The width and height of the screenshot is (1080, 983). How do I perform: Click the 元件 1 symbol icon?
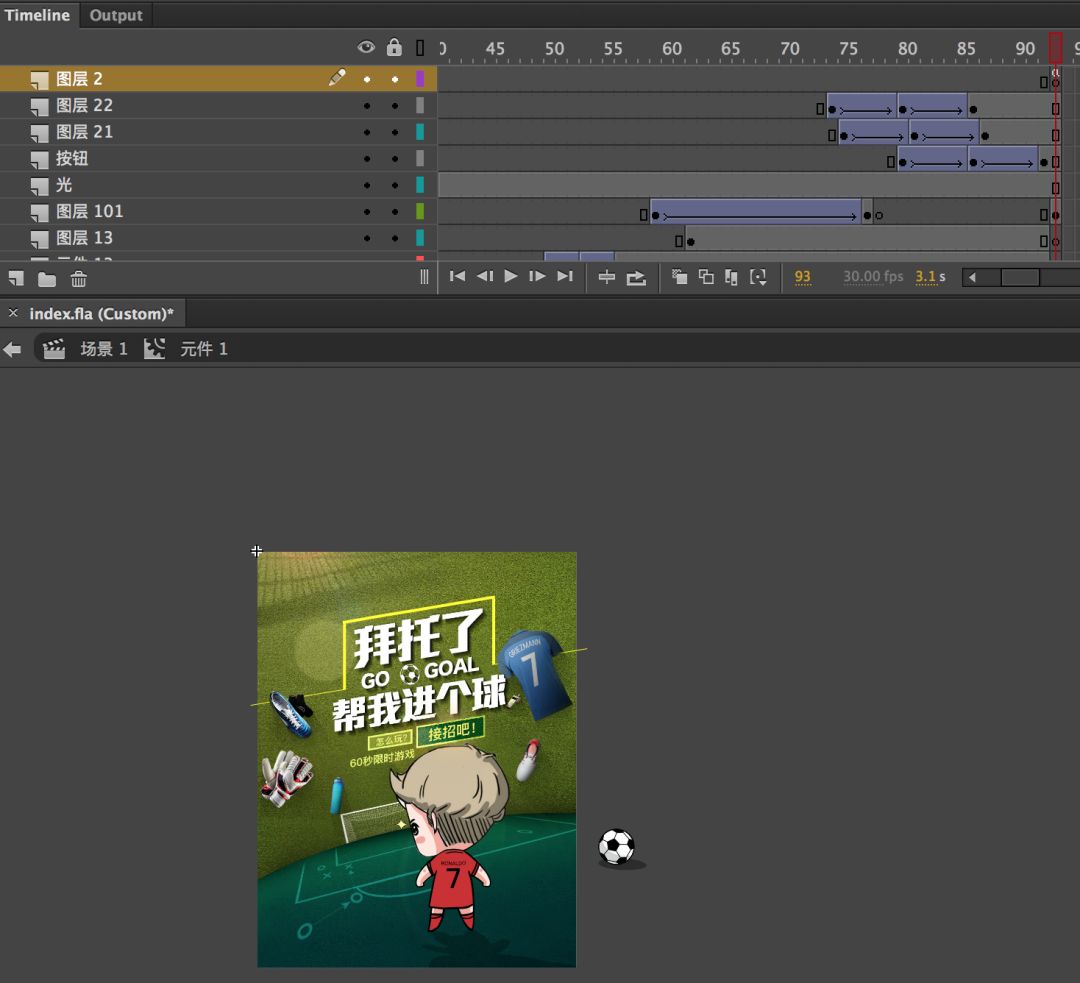154,349
